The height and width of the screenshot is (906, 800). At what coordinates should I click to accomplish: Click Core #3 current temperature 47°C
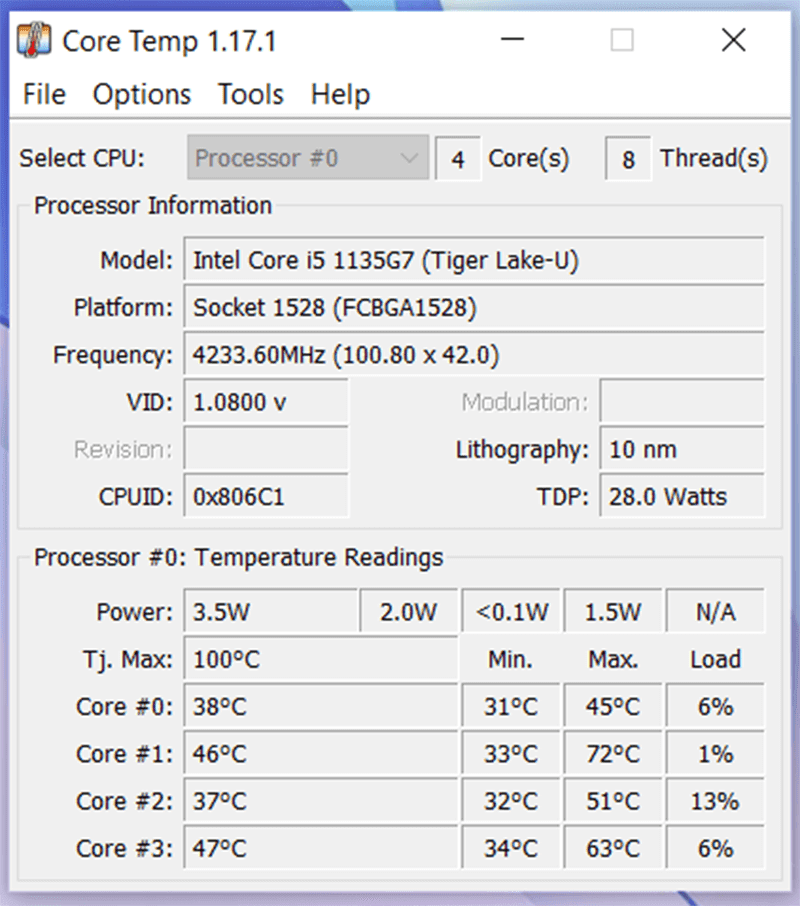(321, 849)
